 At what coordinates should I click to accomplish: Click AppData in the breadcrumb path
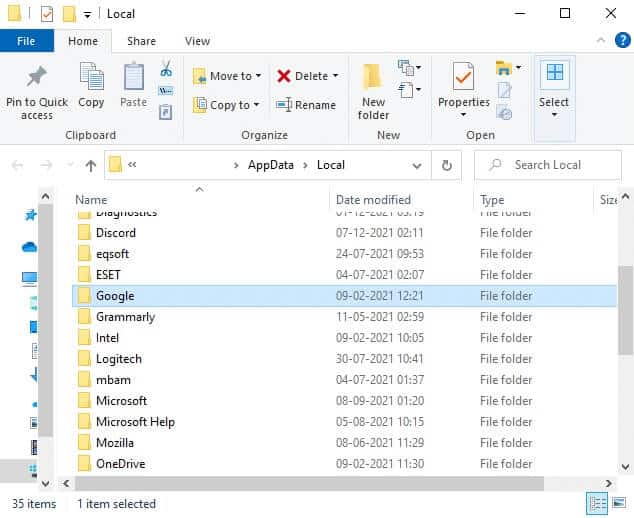(x=271, y=165)
